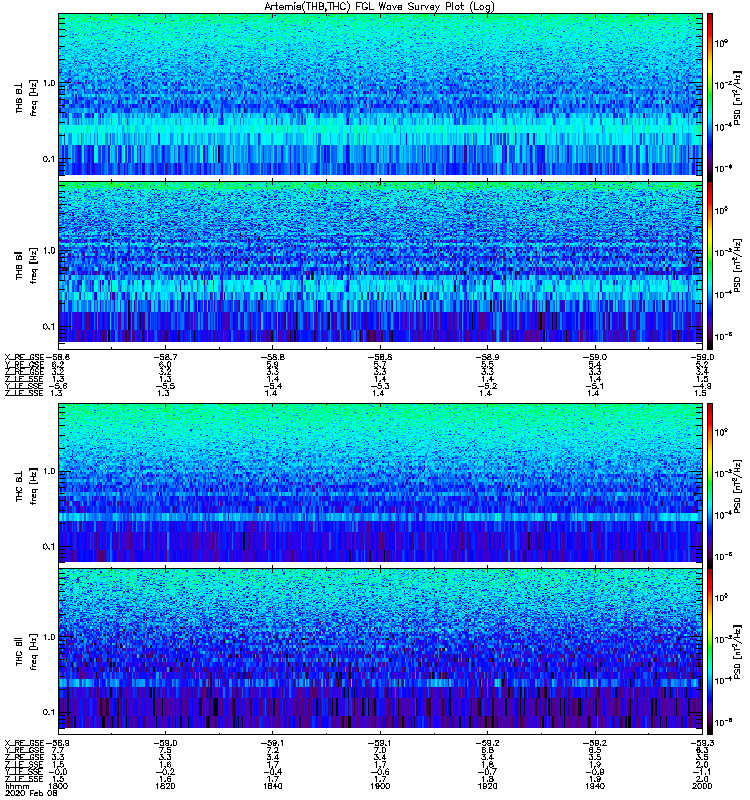This screenshot has height=800, width=750.
Task: Click the '1.0' frequency tick of THB B∥ panel
Action: click(49, 250)
